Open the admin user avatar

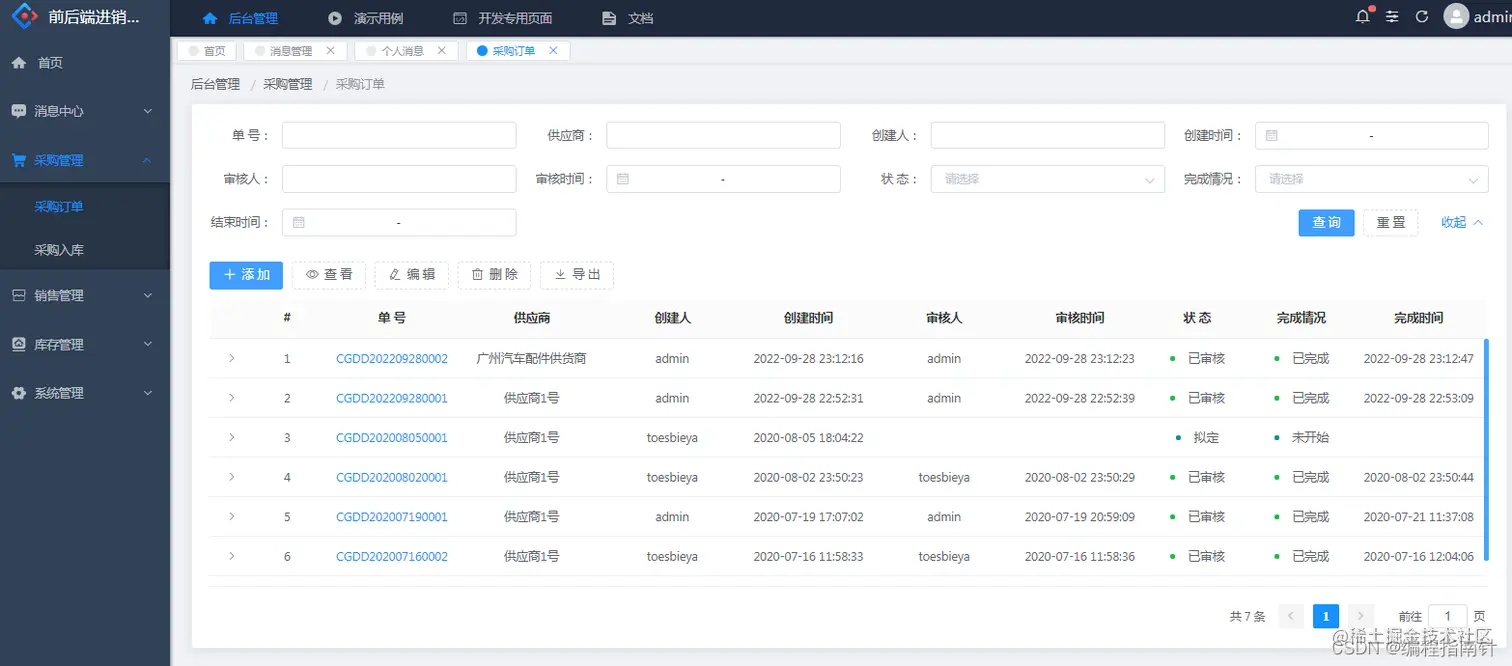pos(1456,17)
